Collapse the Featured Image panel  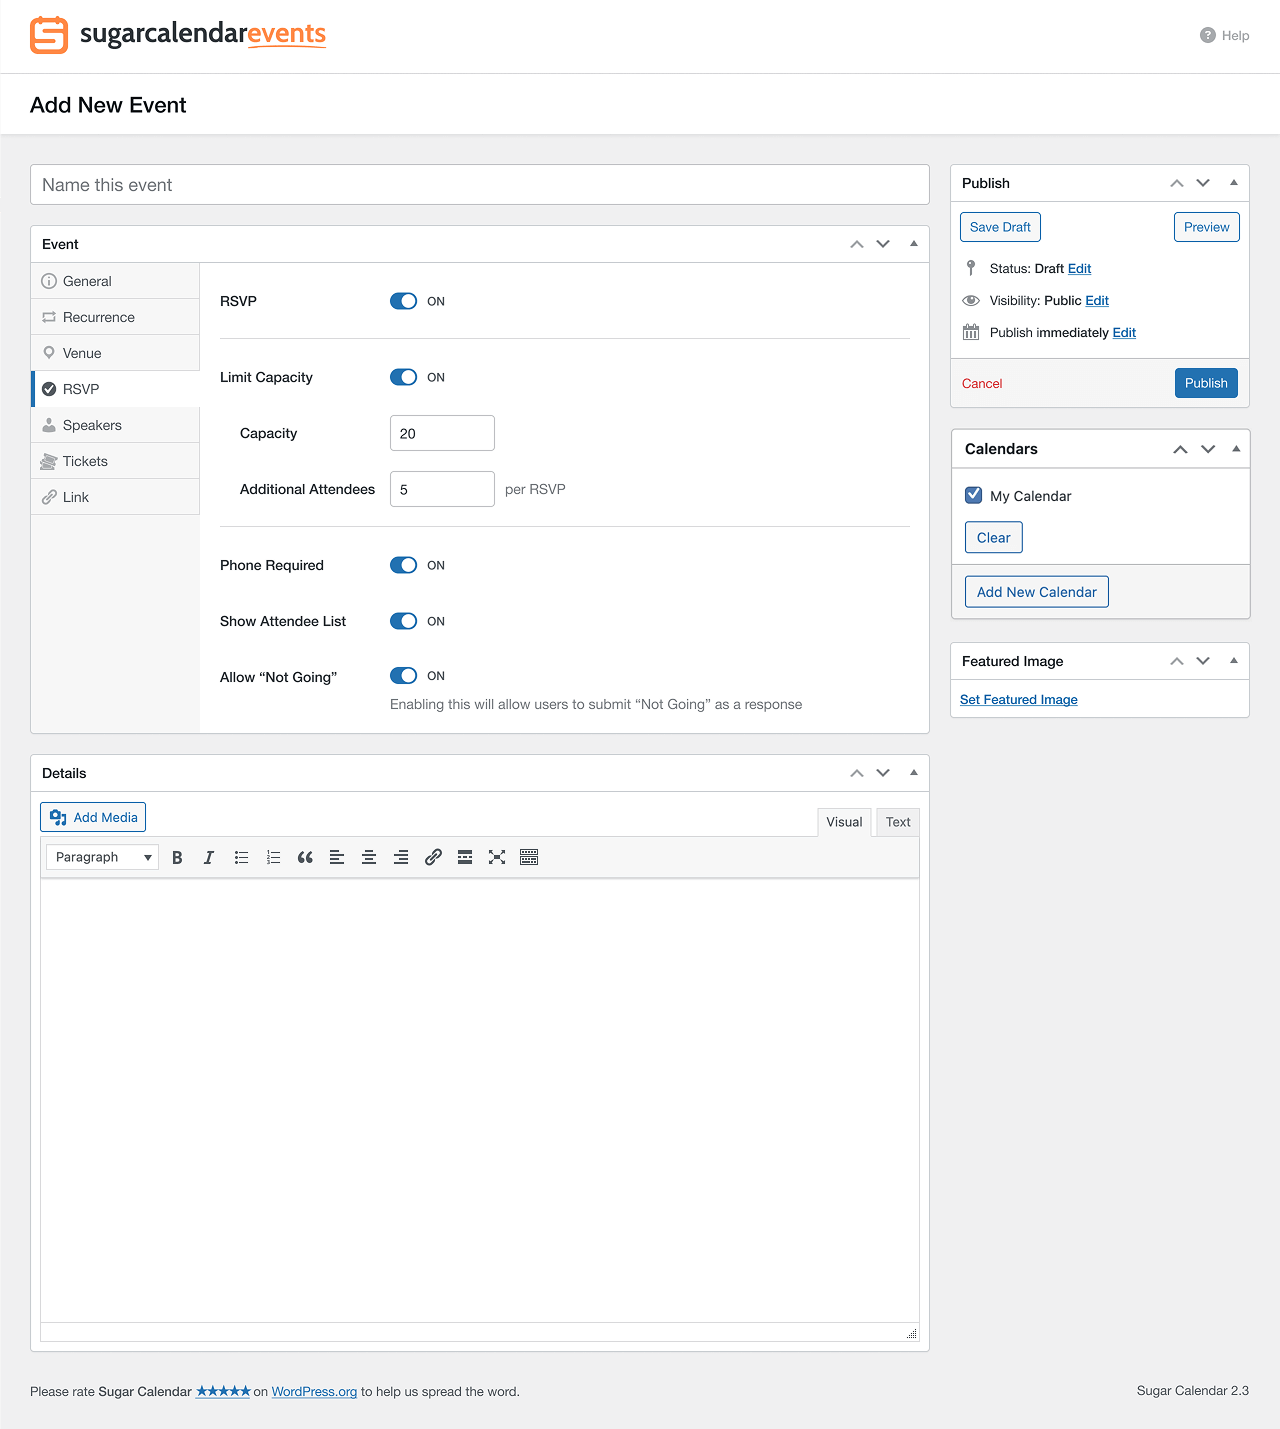point(1233,661)
